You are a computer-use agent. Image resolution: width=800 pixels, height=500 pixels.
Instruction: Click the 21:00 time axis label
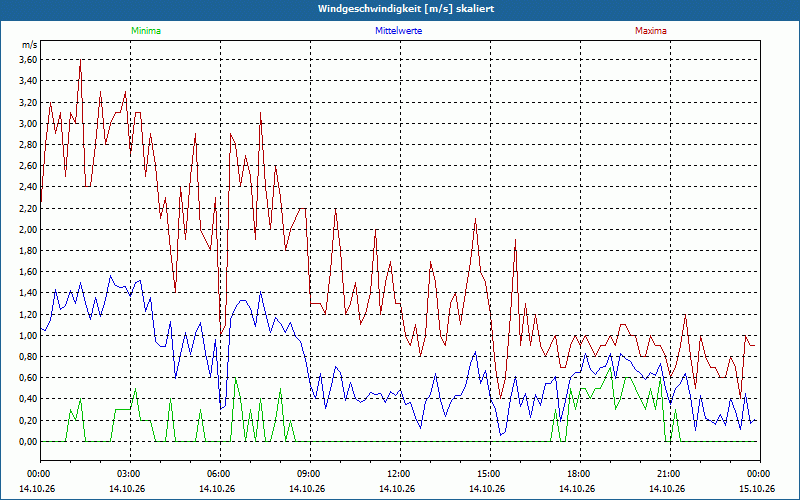(x=670, y=474)
